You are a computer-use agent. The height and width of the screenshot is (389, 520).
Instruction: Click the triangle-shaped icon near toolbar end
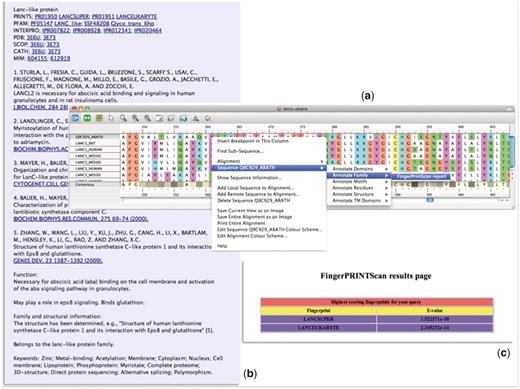point(196,118)
